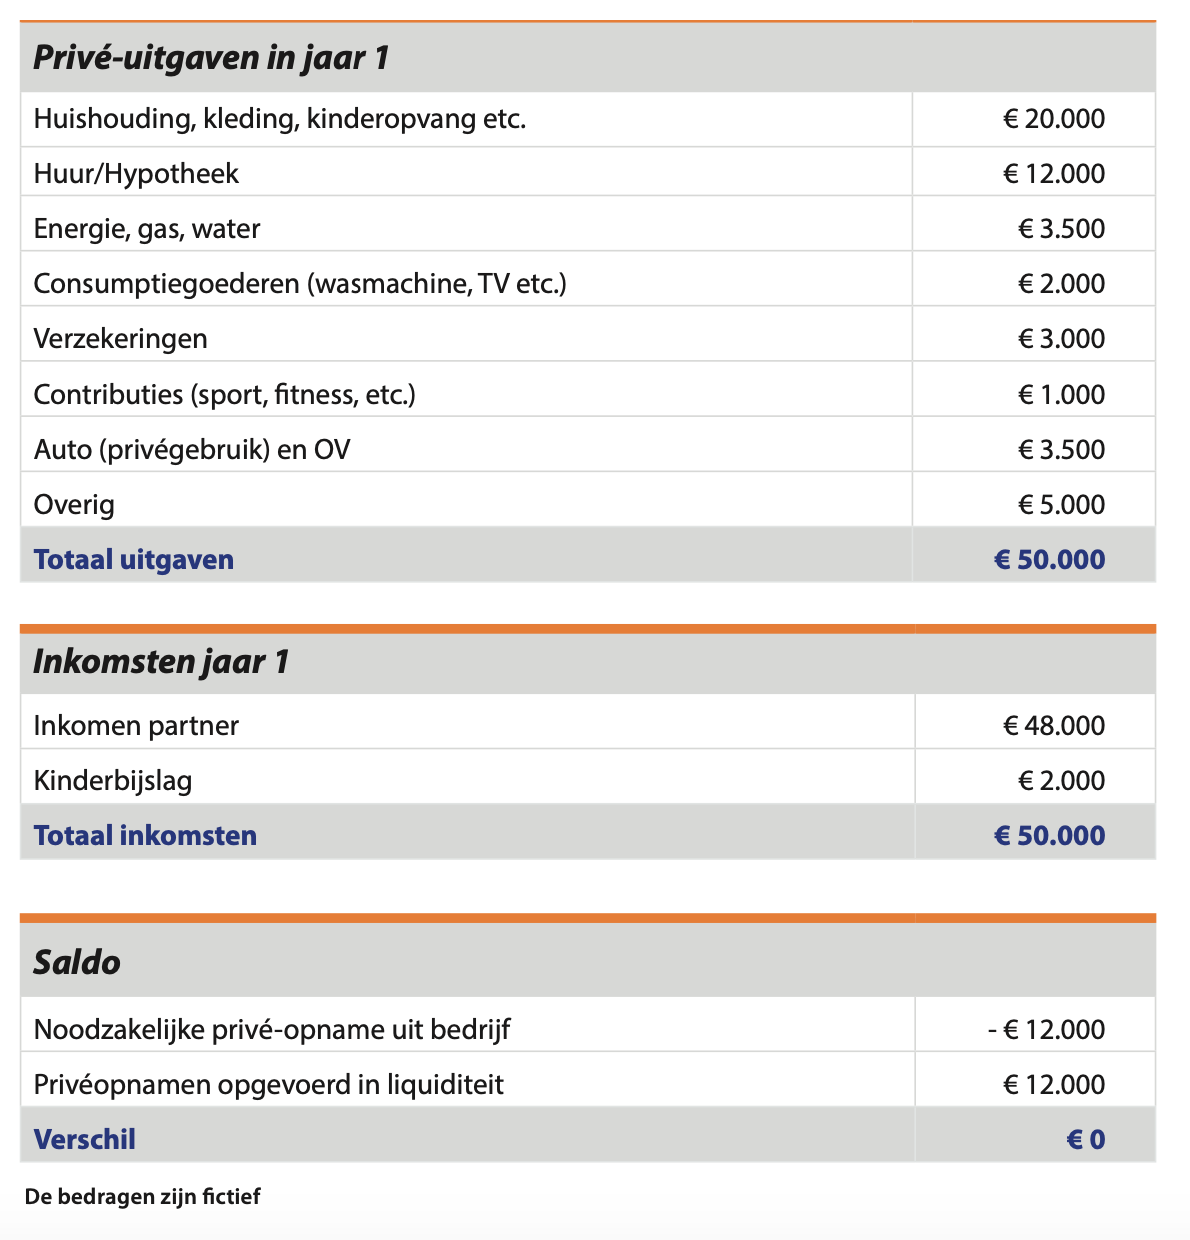Select the Kinderbijslag row label
1190x1240 pixels.
click(x=113, y=780)
